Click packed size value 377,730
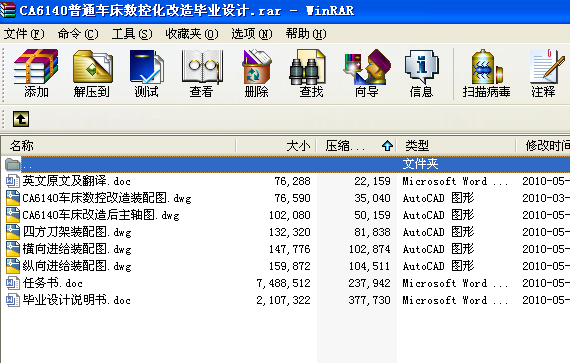Viewport: 570px width, 363px height. 369,300
